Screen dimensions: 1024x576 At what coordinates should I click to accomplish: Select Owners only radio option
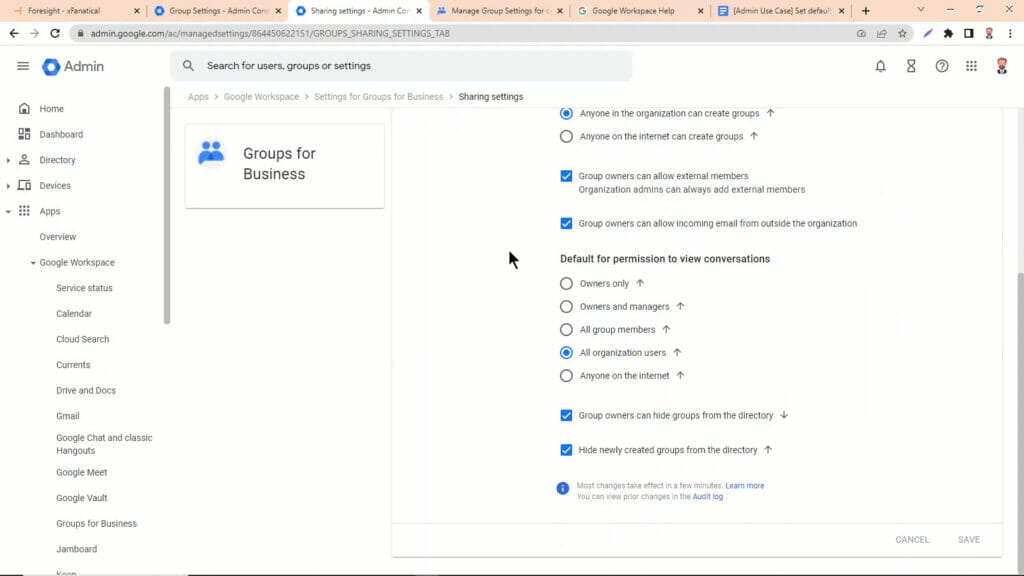pos(566,283)
